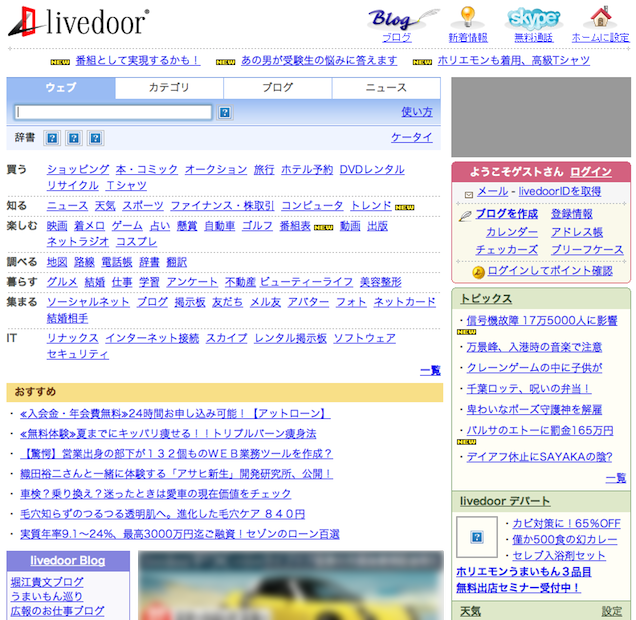The image size is (636, 620).
Task: Open the チェッカーズ link
Action: tap(507, 250)
